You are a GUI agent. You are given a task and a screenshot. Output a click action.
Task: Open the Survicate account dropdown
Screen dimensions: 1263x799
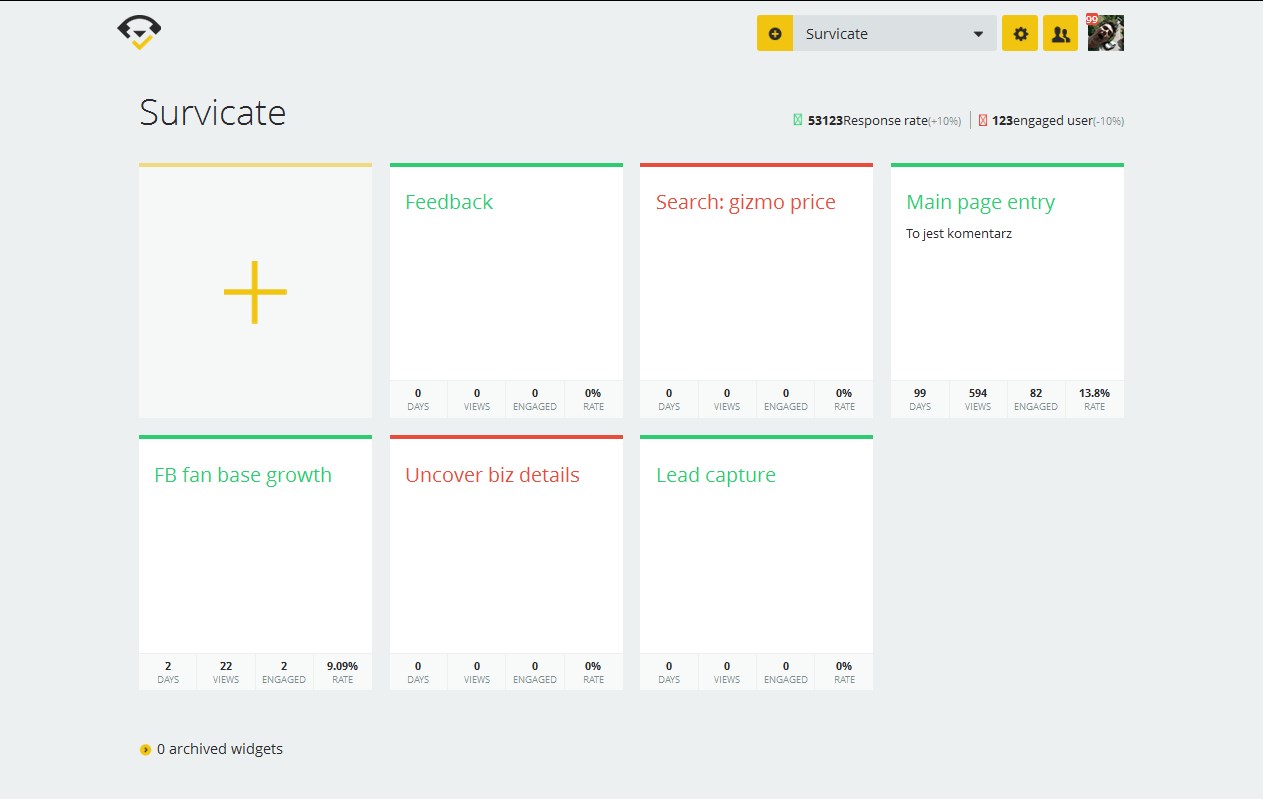point(895,33)
